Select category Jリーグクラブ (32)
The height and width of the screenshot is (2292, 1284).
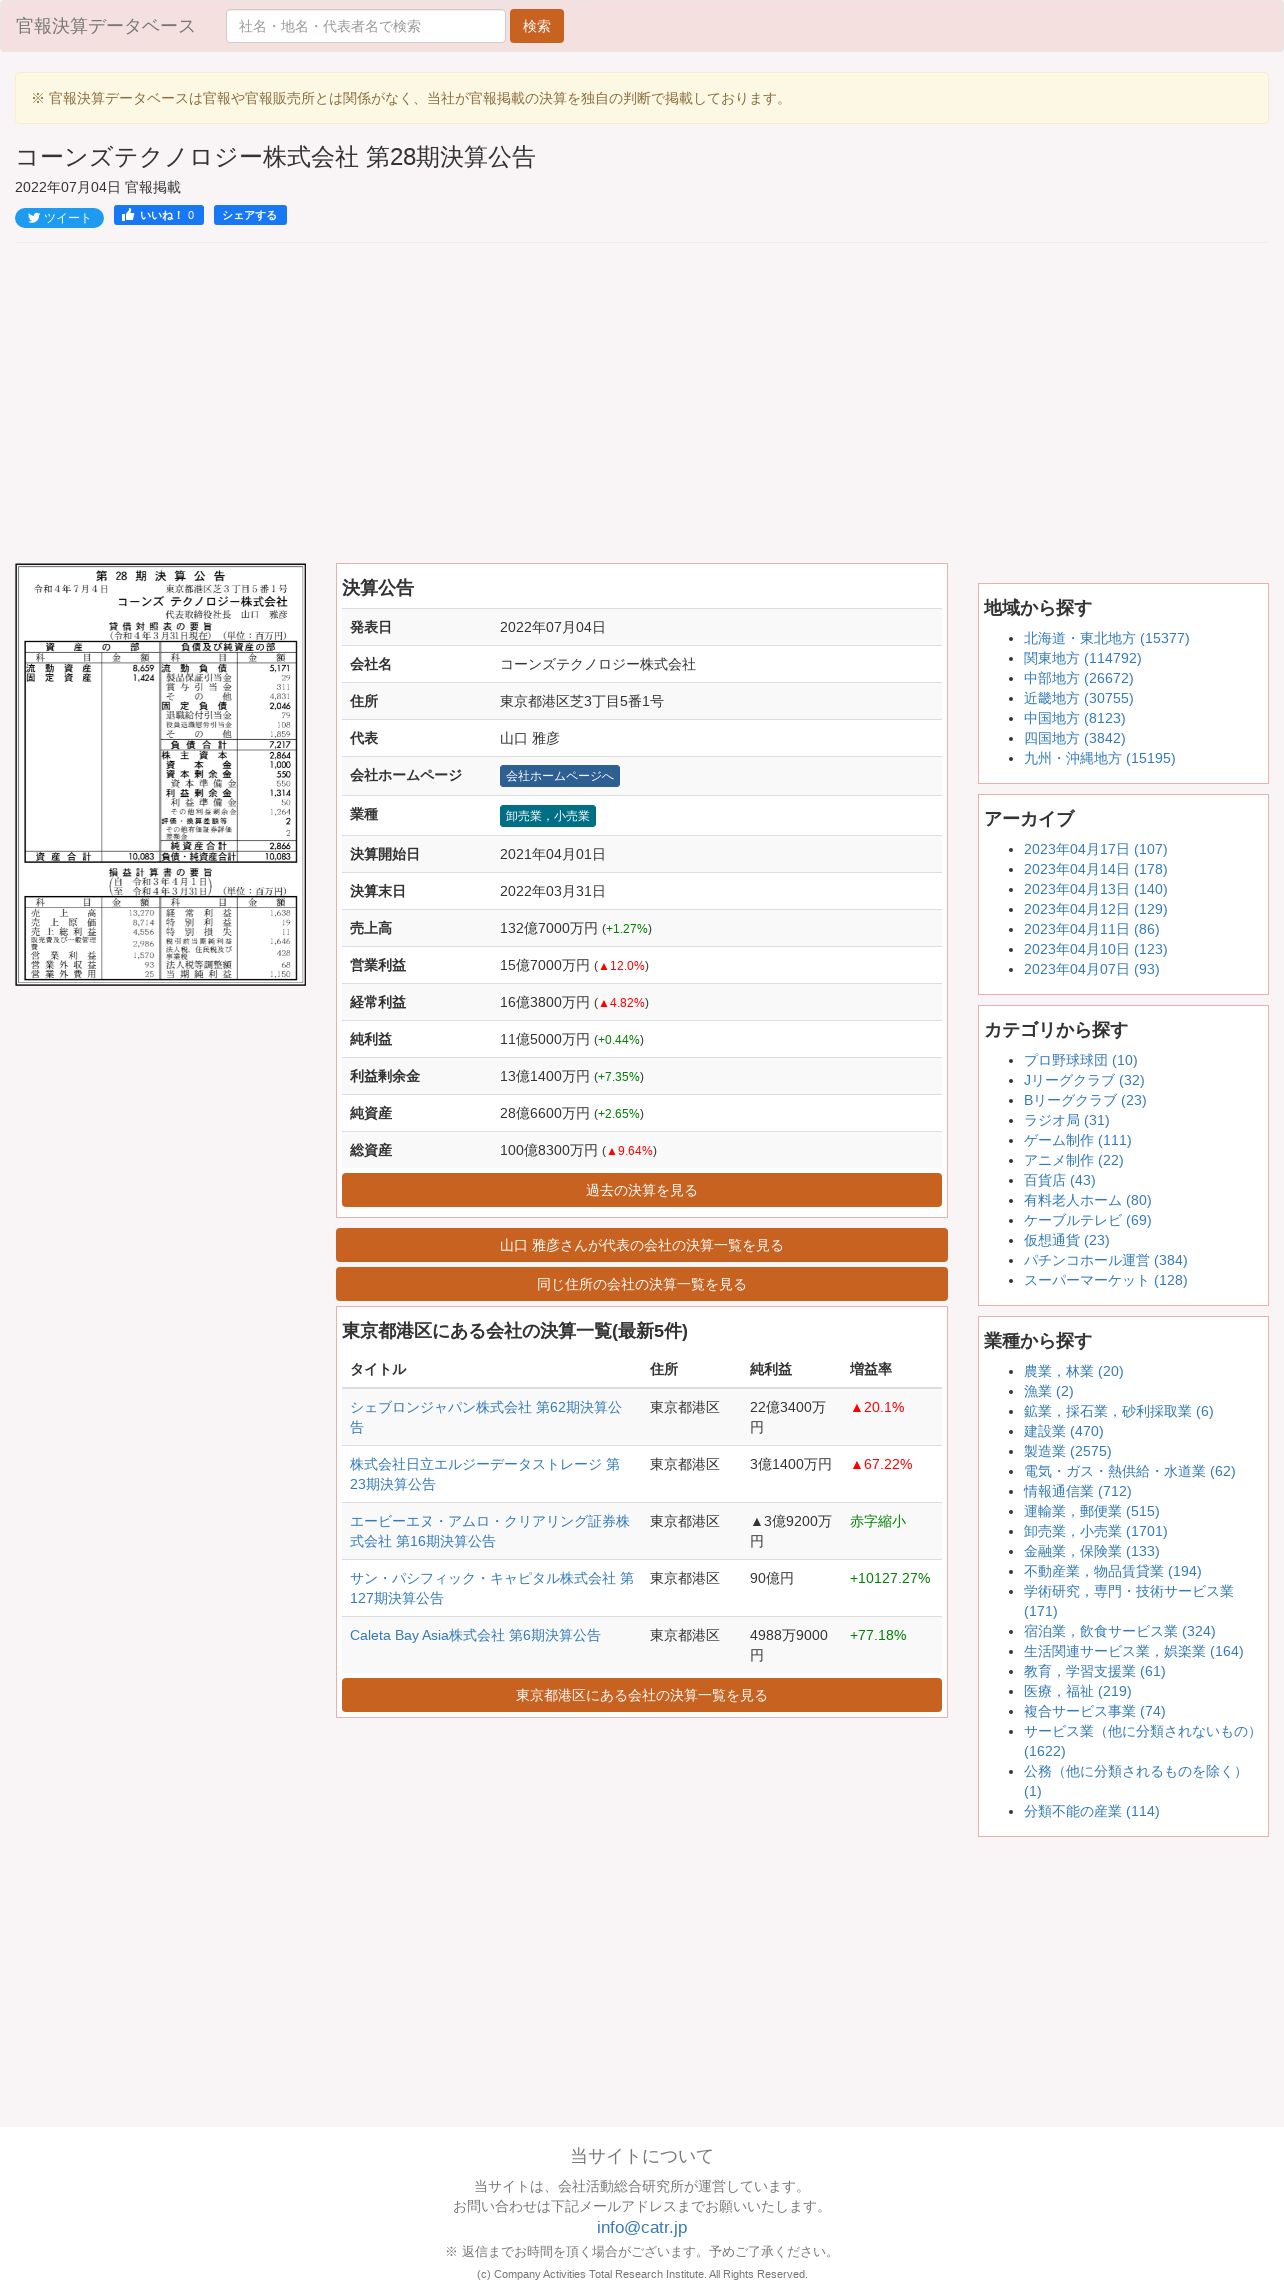[x=1084, y=1080]
